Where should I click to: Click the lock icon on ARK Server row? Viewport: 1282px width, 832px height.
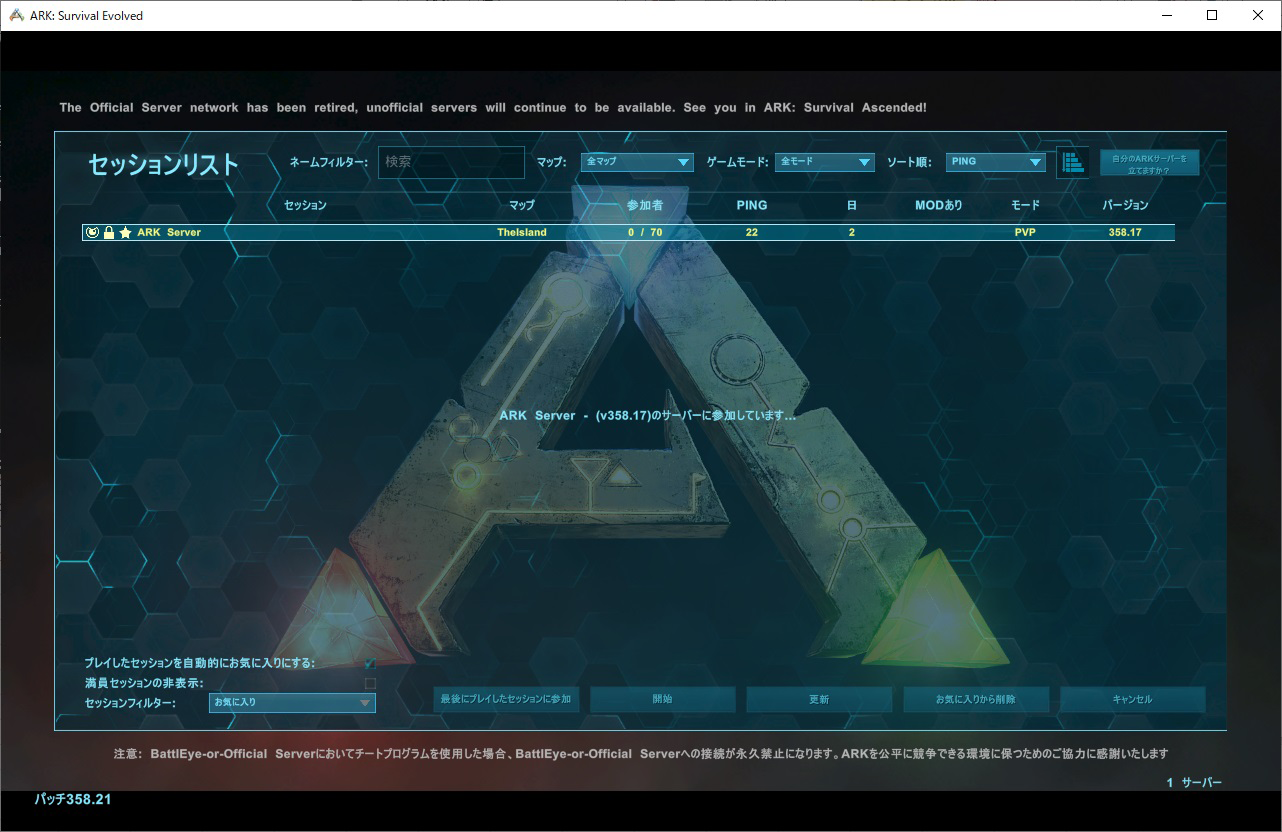click(x=109, y=233)
